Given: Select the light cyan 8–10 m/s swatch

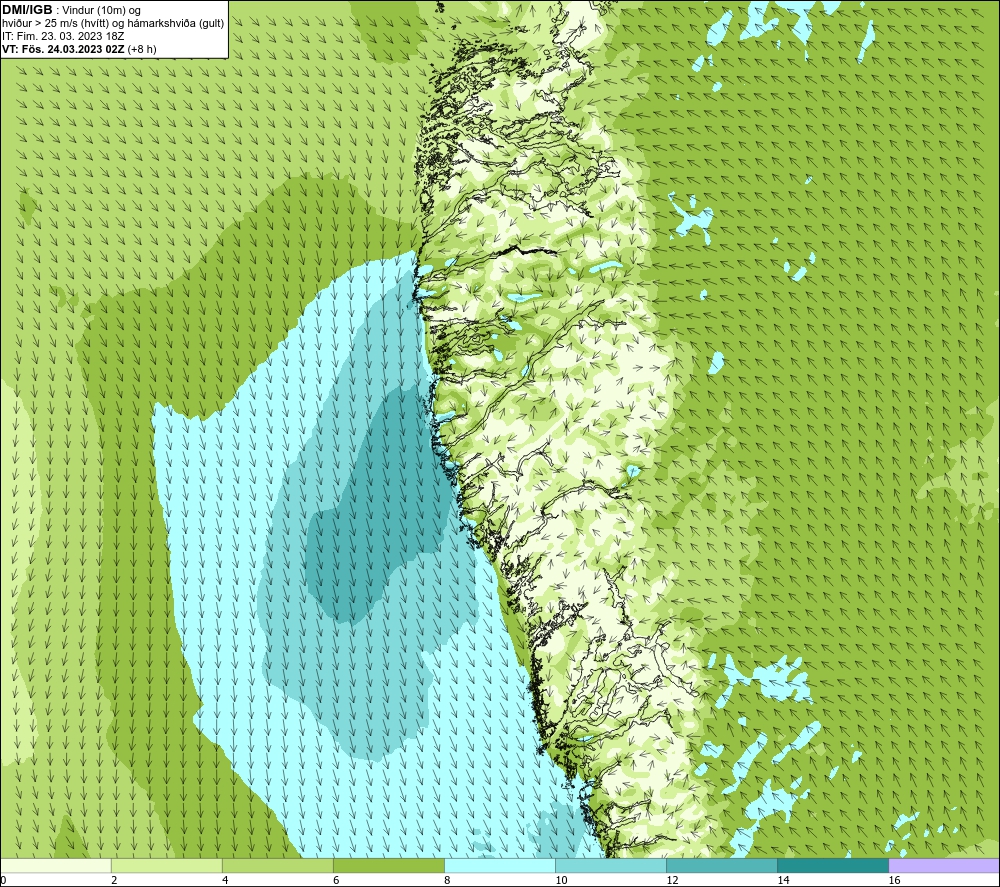Looking at the screenshot, I should point(499,865).
